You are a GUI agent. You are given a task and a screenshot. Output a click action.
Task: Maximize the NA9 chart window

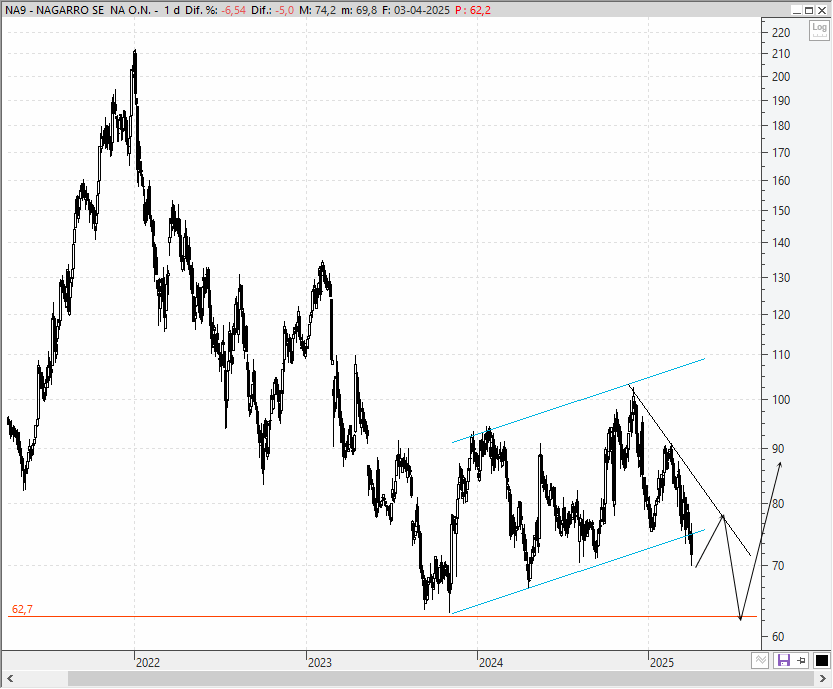809,10
